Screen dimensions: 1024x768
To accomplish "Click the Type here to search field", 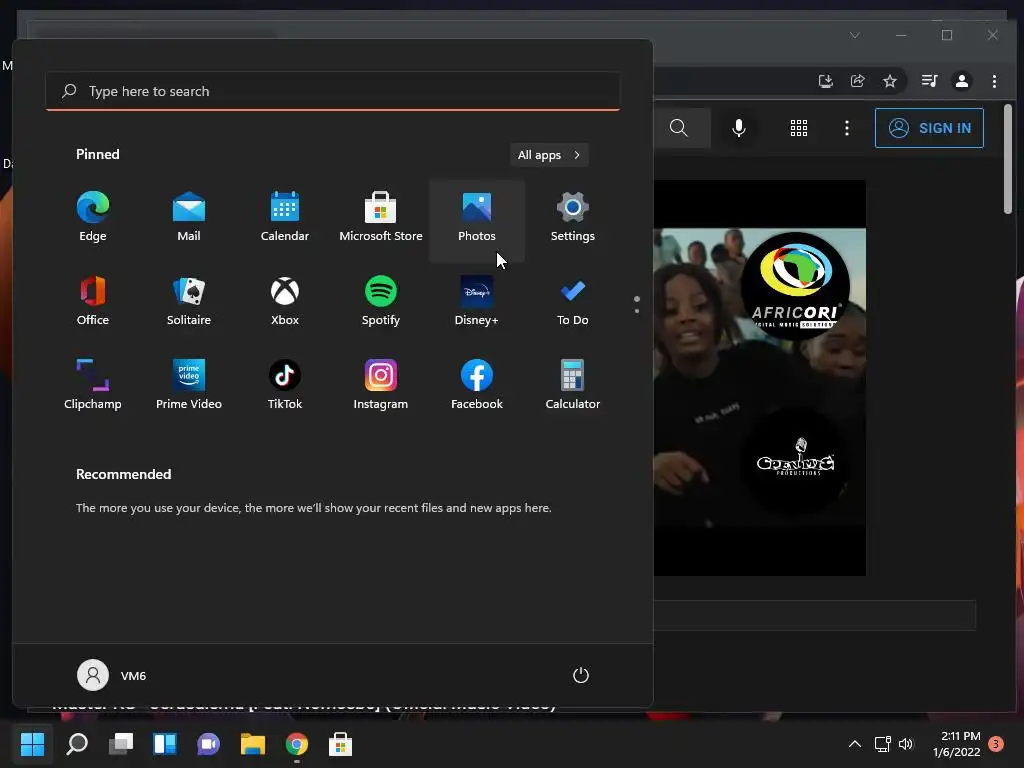I will click(333, 91).
